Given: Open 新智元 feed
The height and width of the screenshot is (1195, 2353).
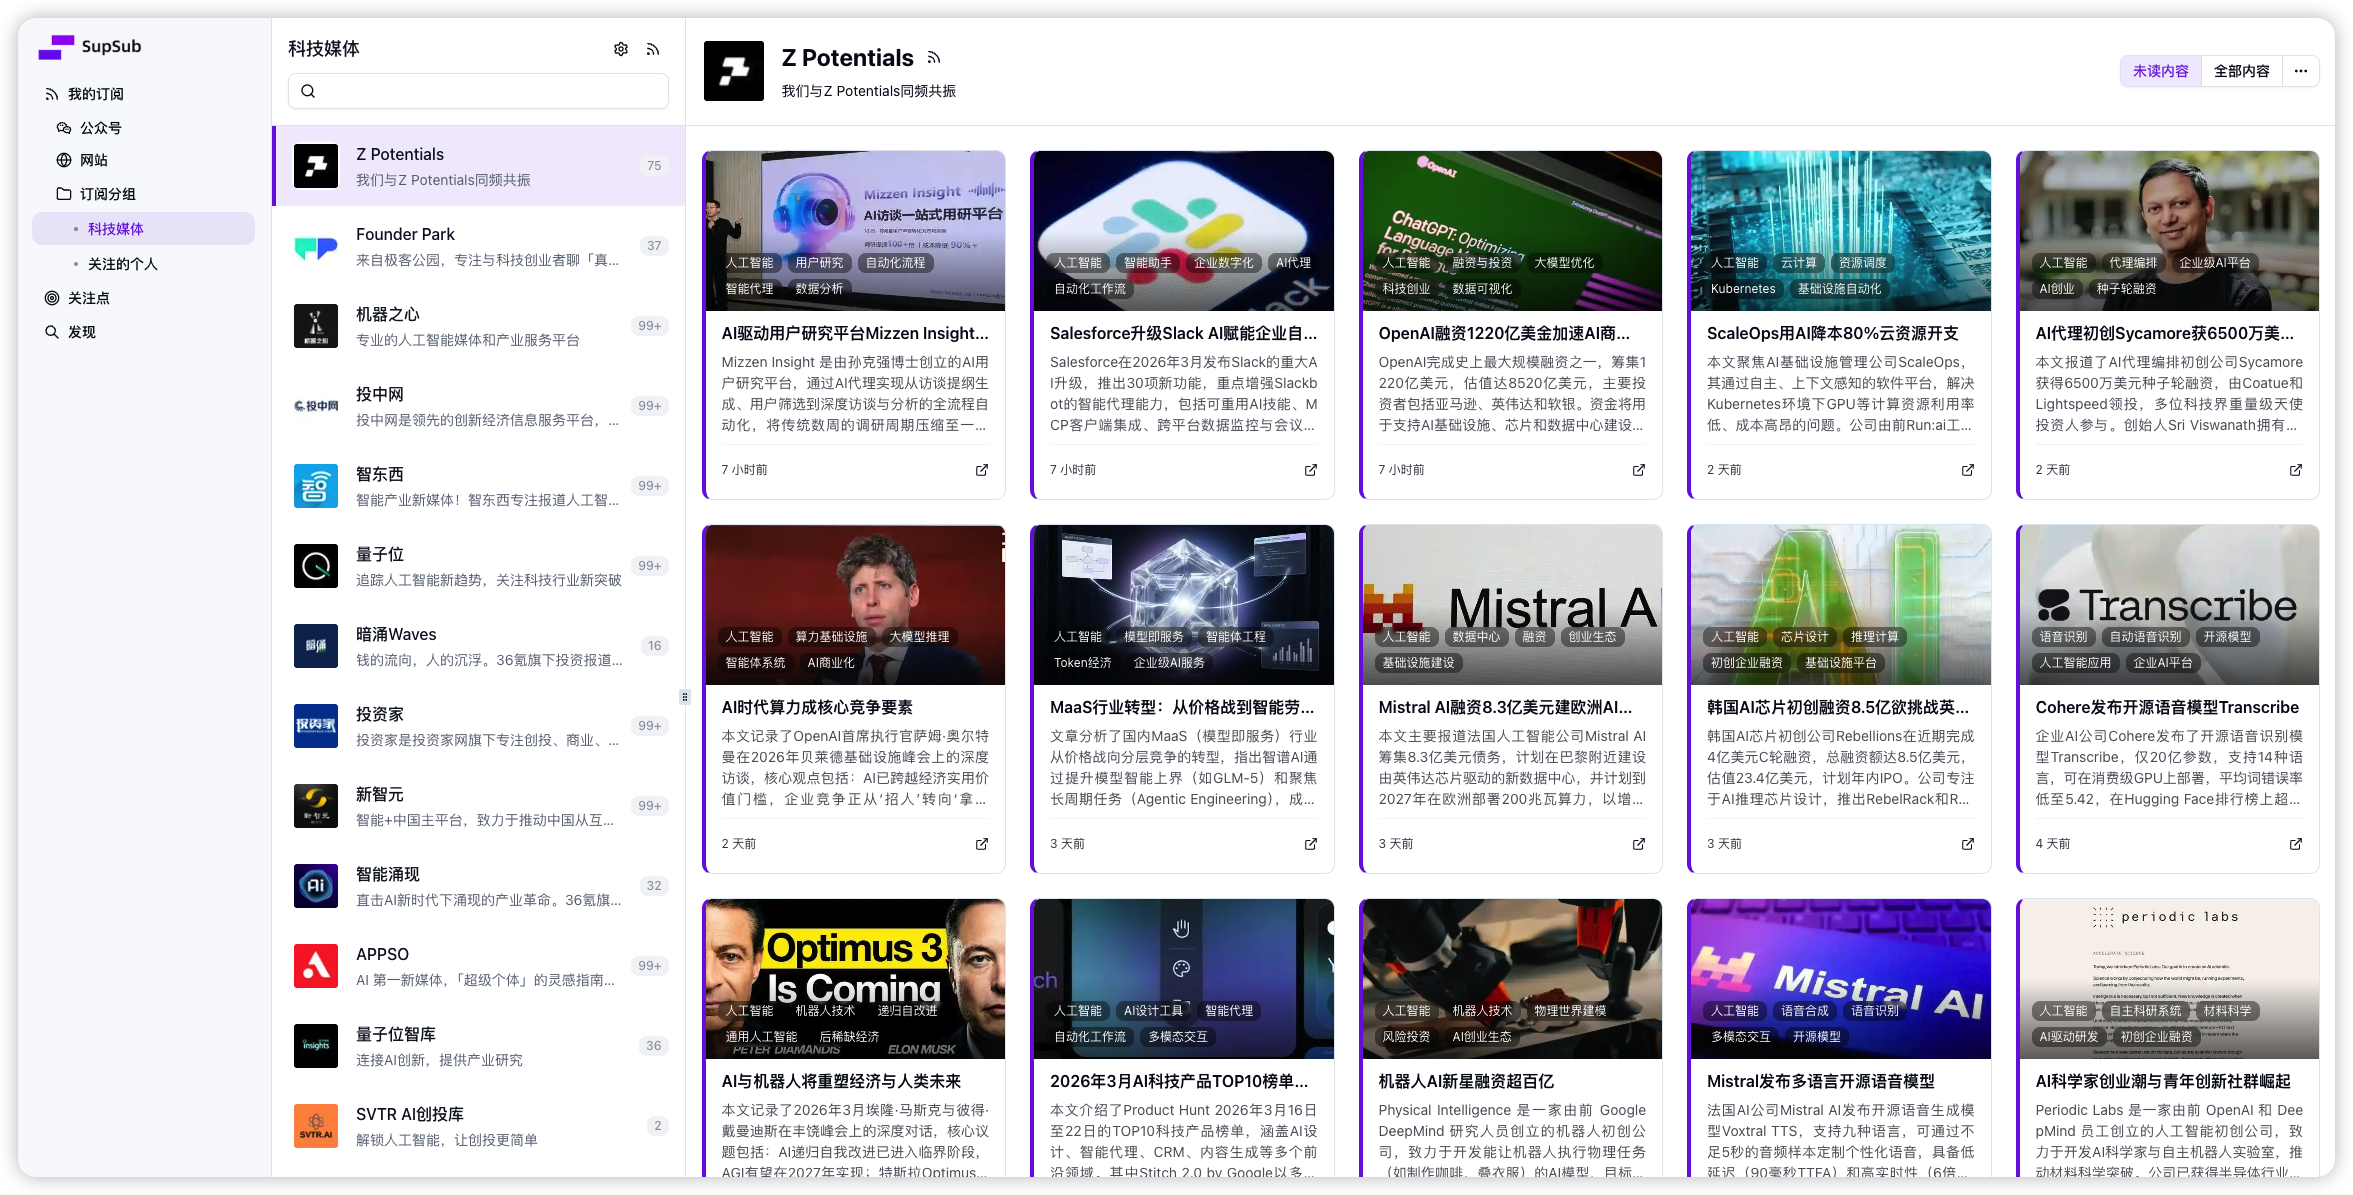Looking at the screenshot, I should coord(479,806).
